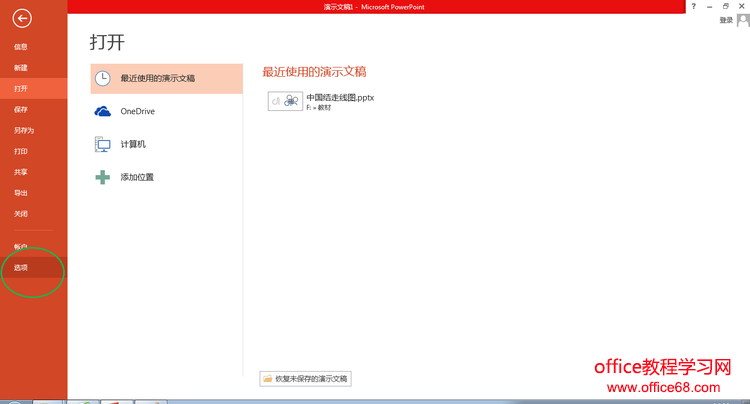Click the help question mark icon
The image size is (750, 404).
(x=693, y=6)
